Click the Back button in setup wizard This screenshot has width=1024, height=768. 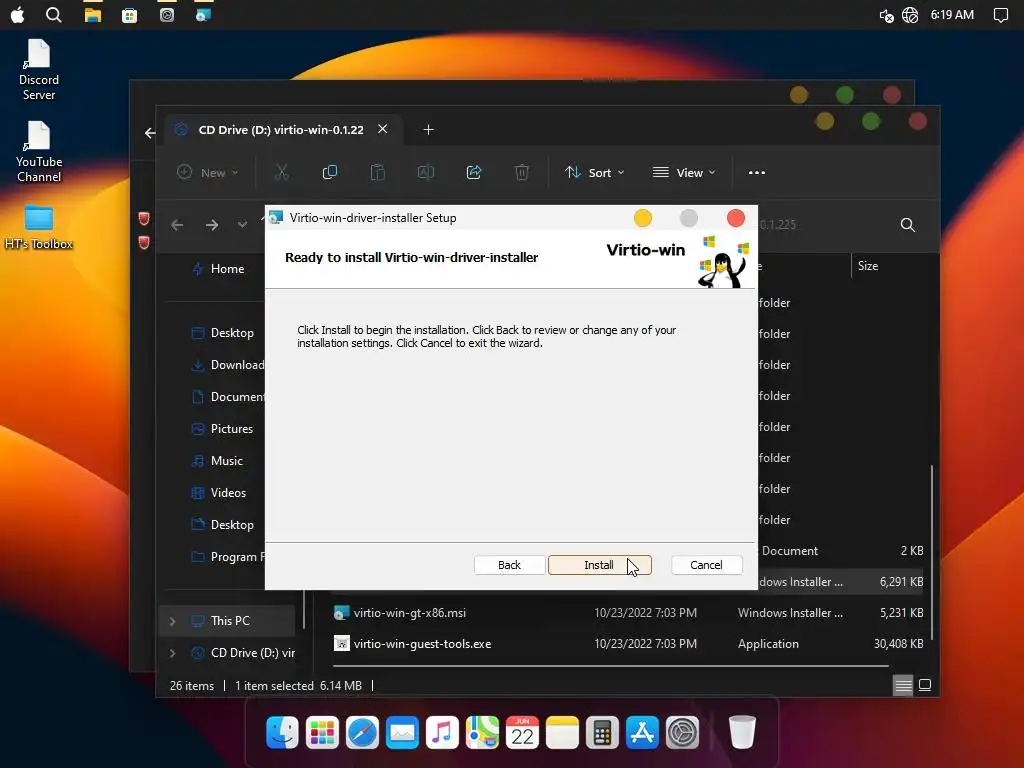509,565
